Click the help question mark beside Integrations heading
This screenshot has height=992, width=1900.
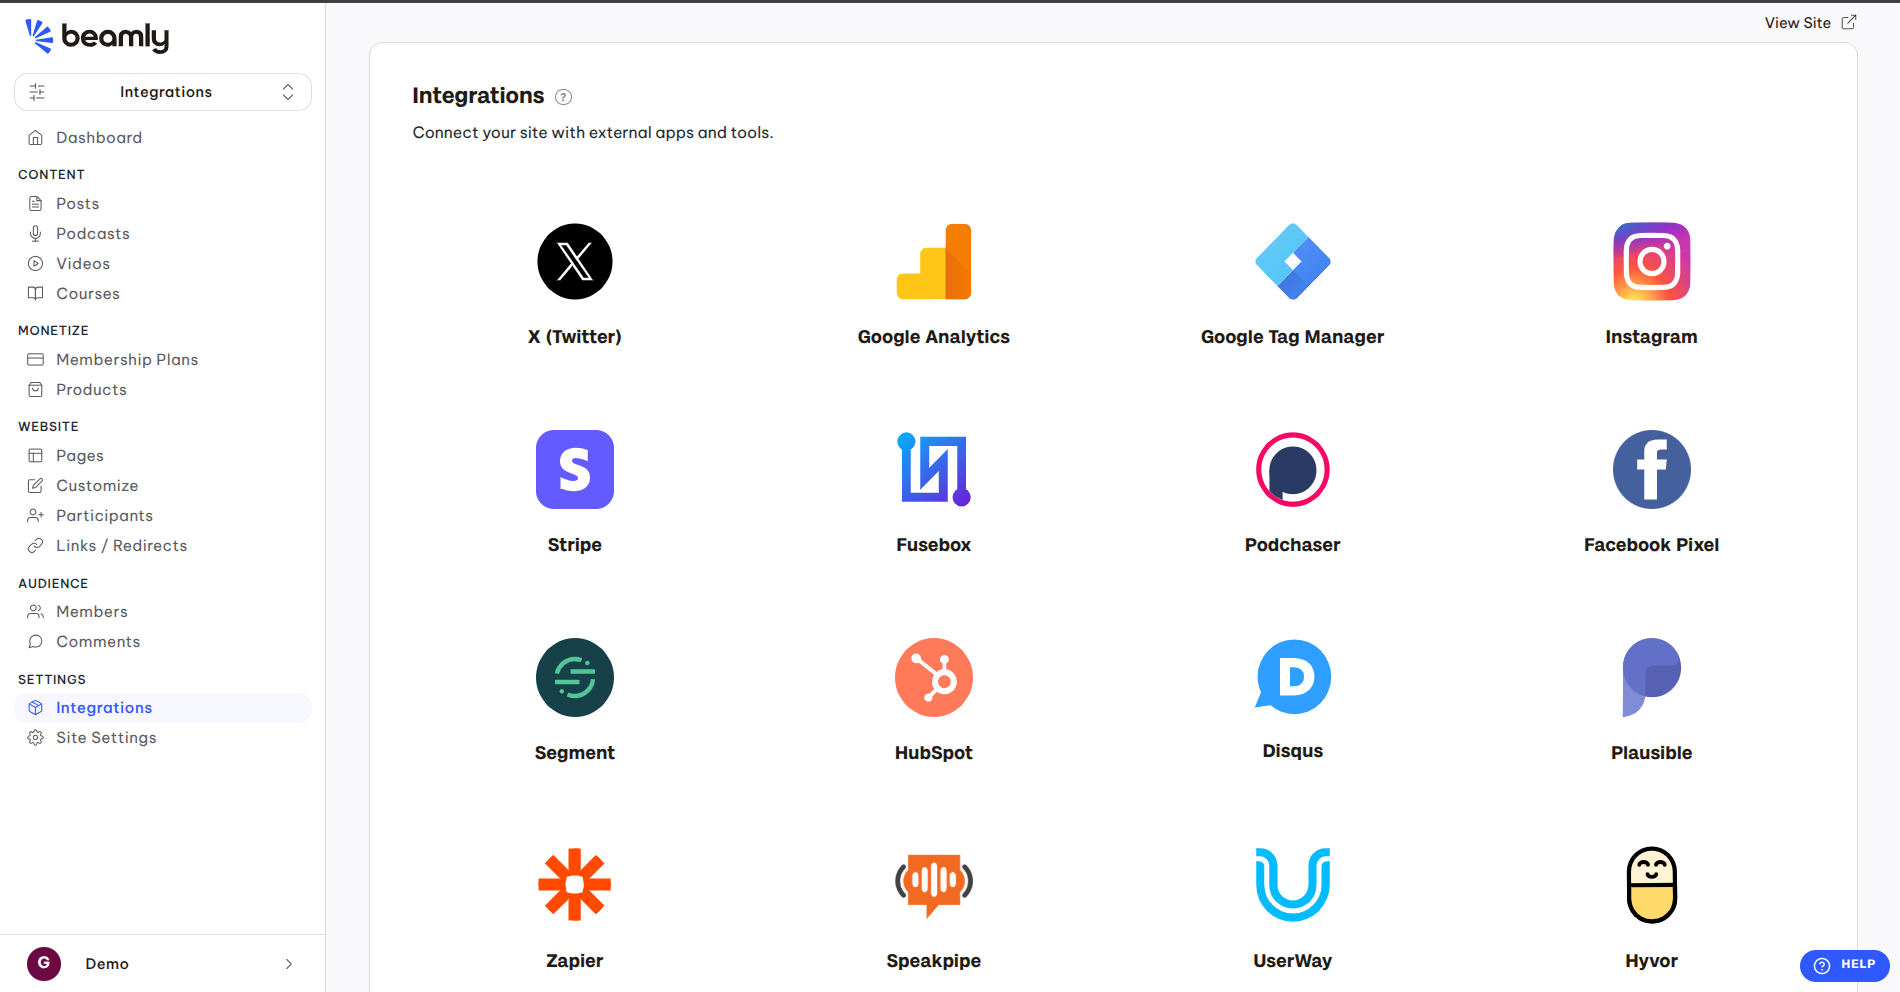pyautogui.click(x=564, y=97)
